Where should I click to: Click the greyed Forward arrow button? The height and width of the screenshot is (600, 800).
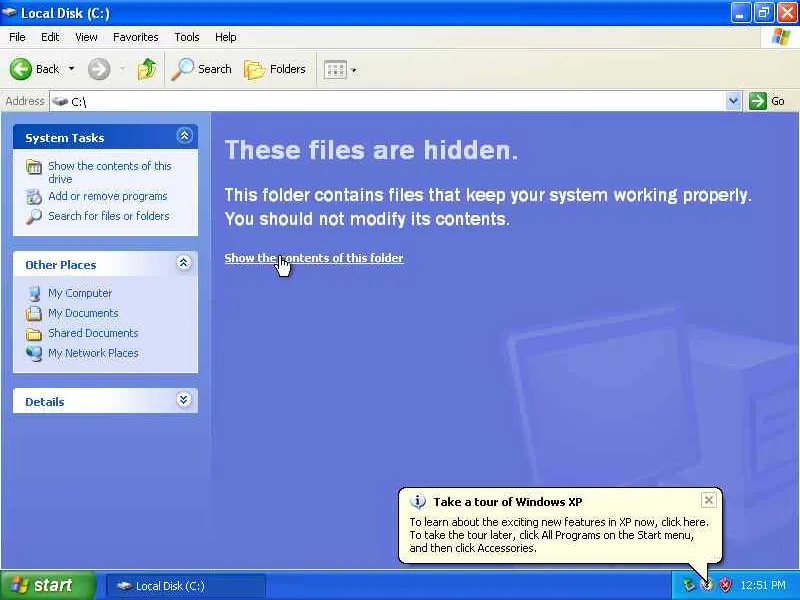pos(99,69)
